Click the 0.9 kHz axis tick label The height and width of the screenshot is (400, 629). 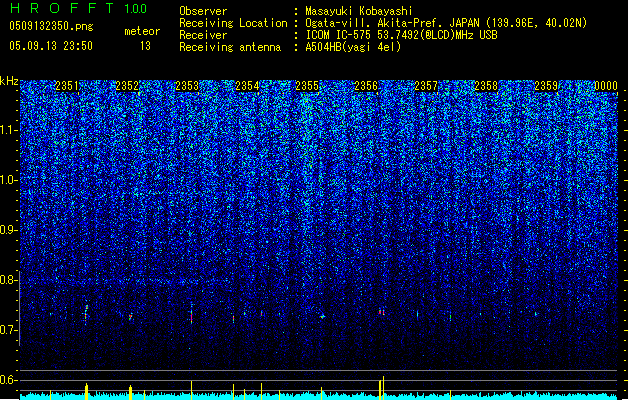pyautogui.click(x=9, y=230)
